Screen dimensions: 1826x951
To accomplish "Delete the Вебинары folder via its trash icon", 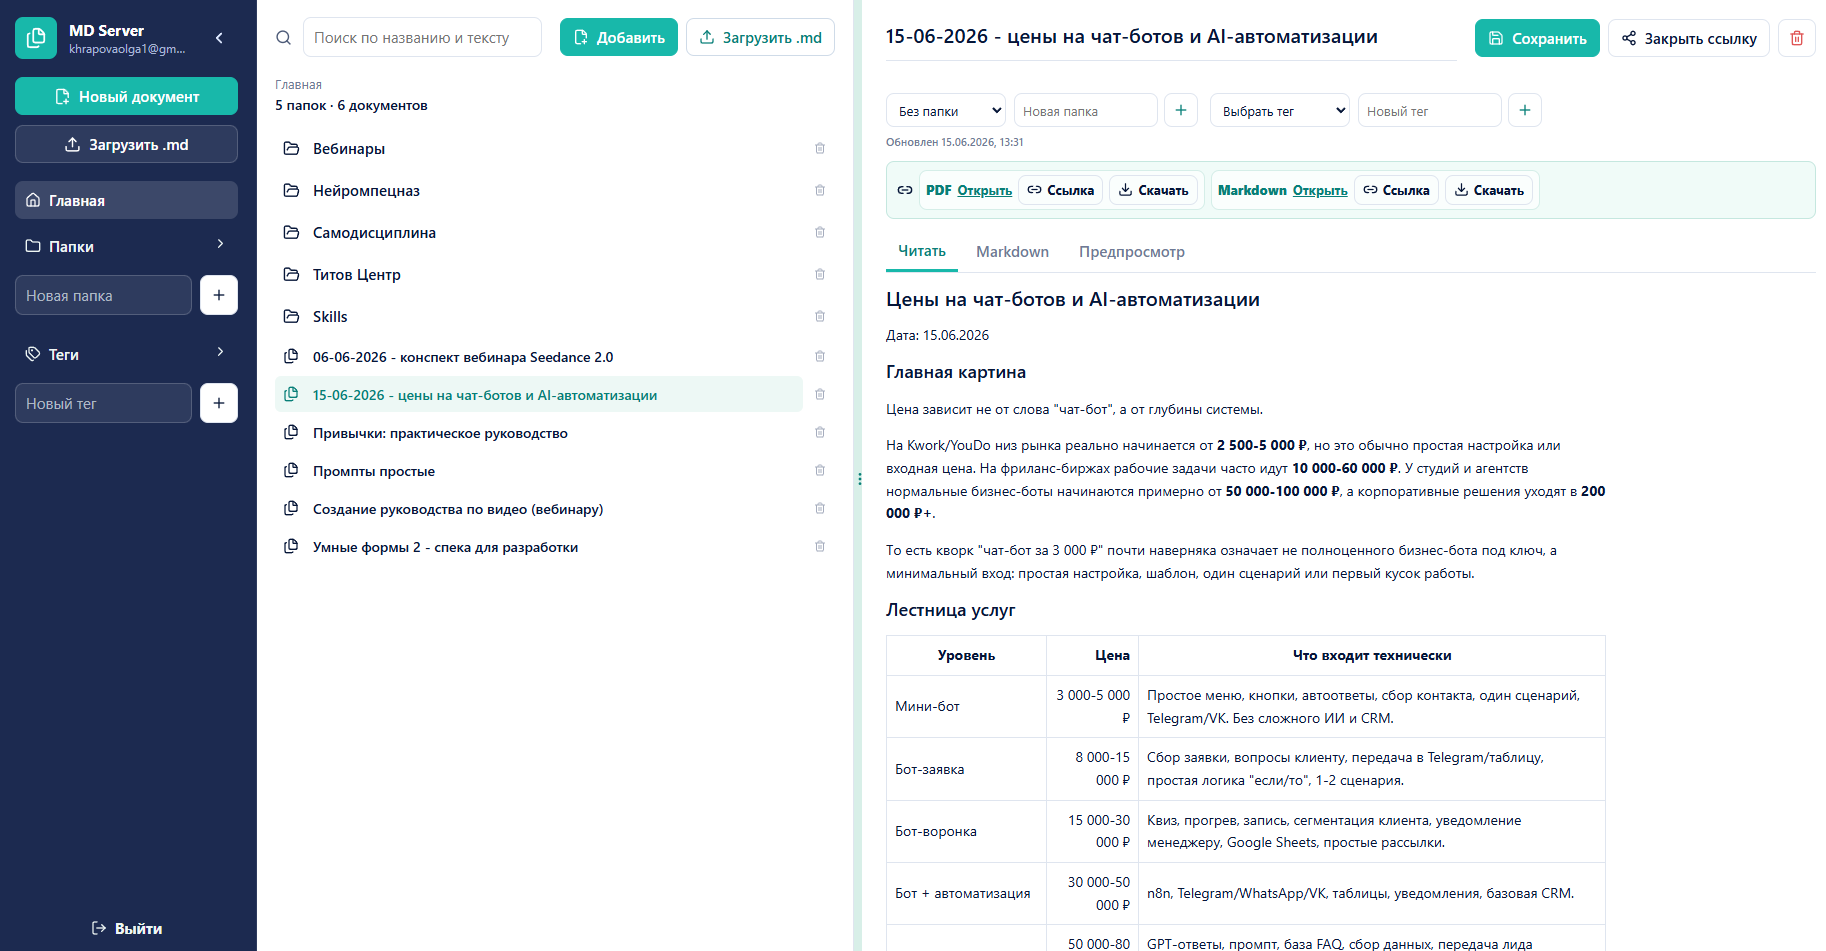I will tap(820, 148).
